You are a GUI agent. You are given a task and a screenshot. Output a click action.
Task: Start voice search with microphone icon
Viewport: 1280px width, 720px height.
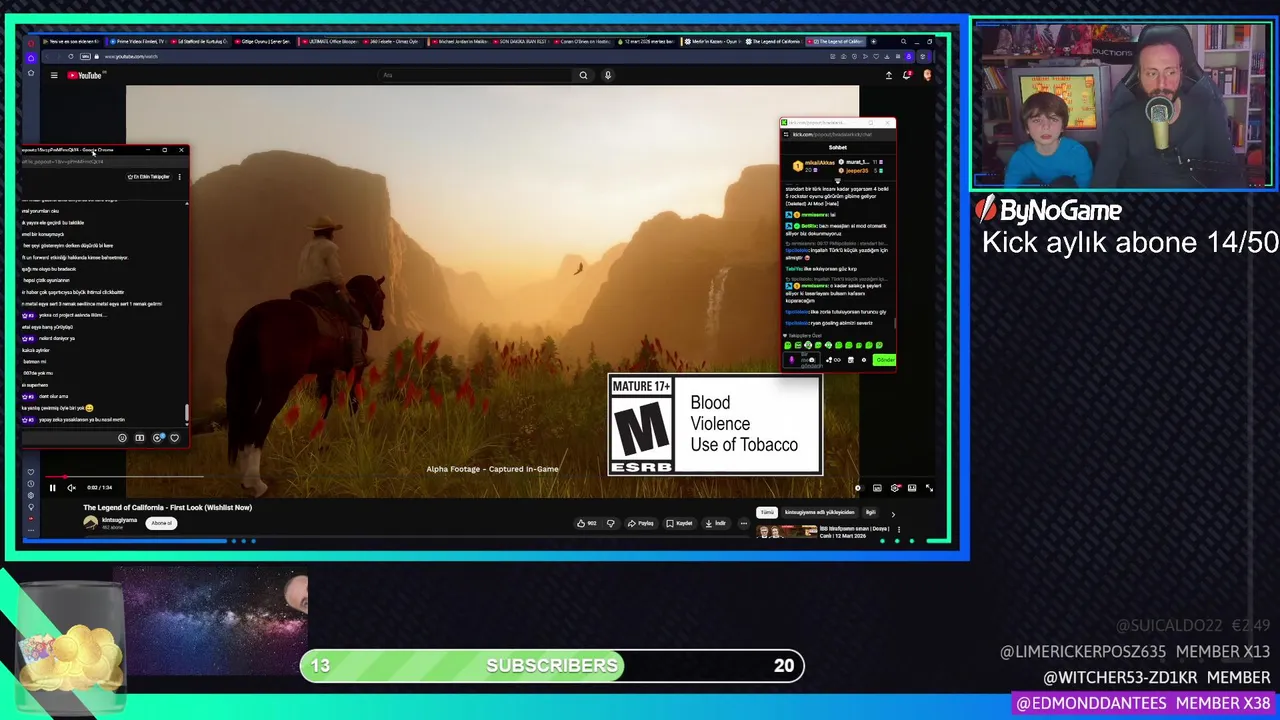pos(607,75)
